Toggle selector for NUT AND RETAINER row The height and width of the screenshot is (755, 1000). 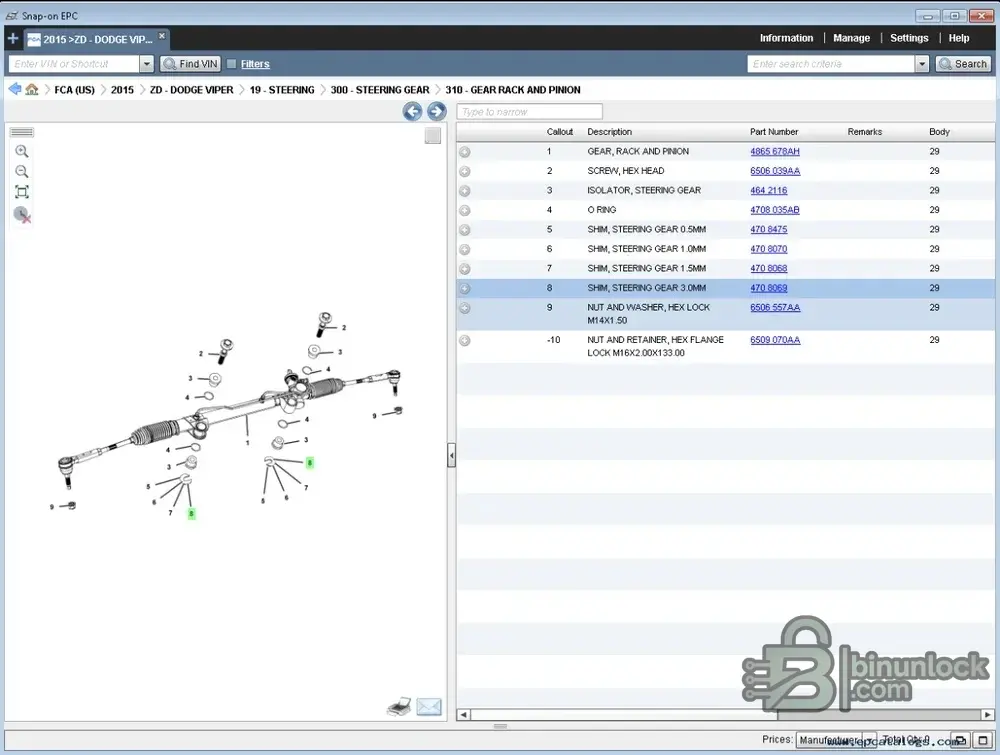click(x=465, y=341)
